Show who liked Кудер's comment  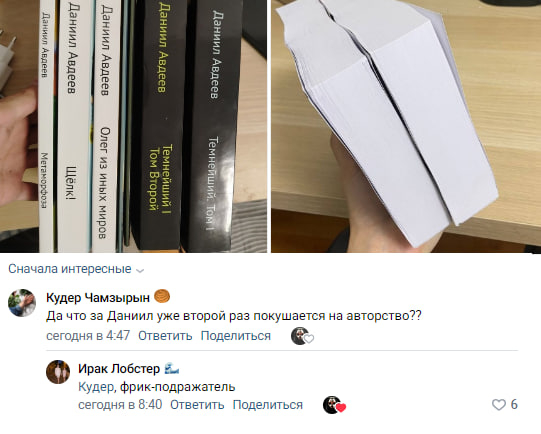[302, 336]
